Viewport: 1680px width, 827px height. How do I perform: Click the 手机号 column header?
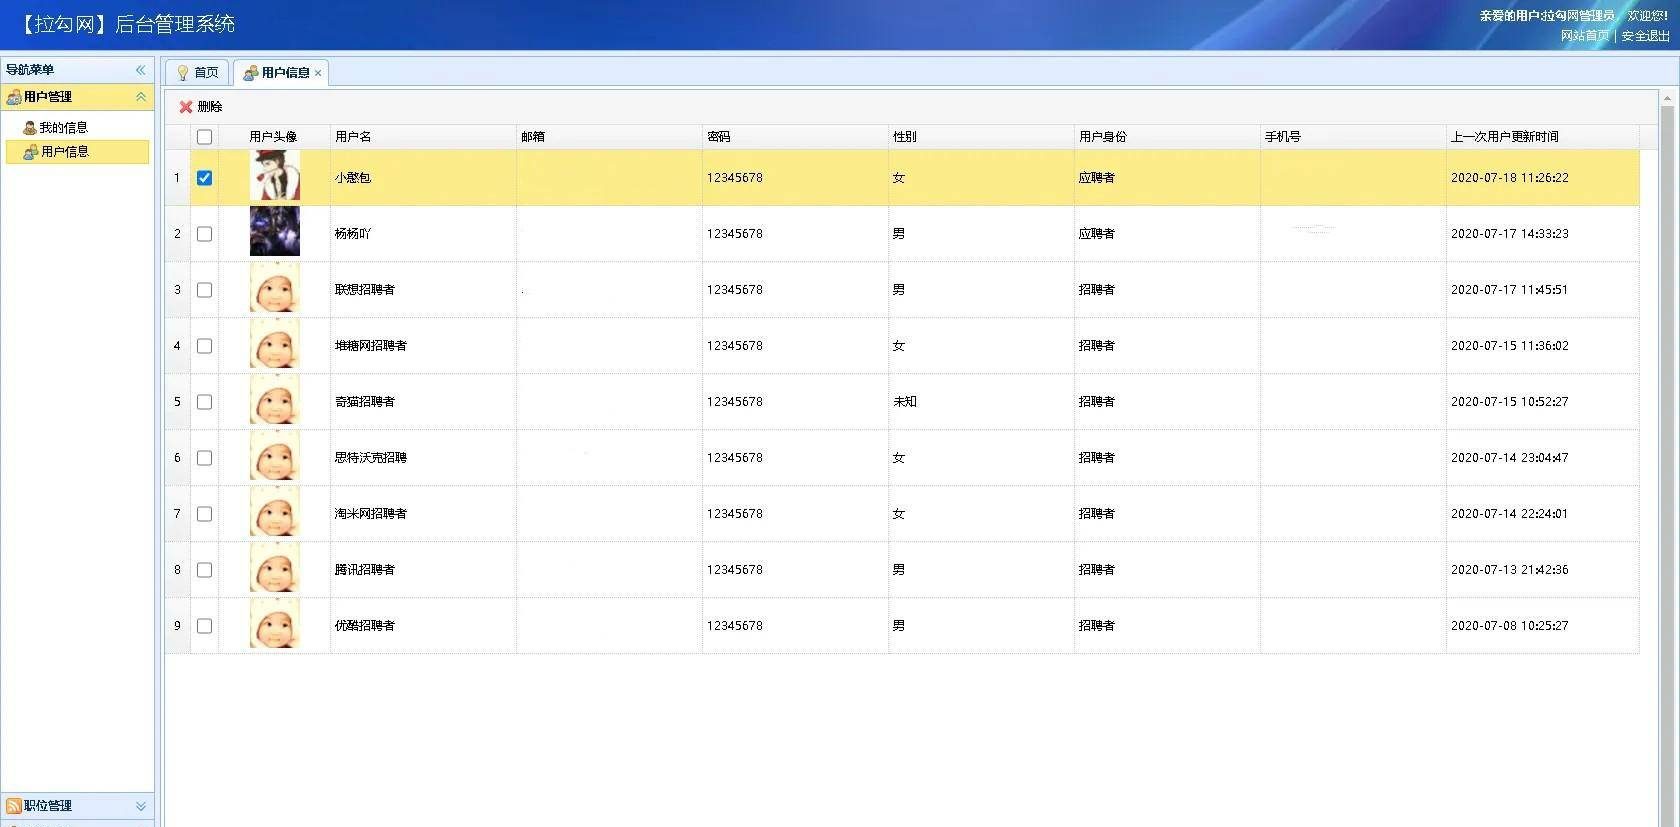click(1353, 137)
